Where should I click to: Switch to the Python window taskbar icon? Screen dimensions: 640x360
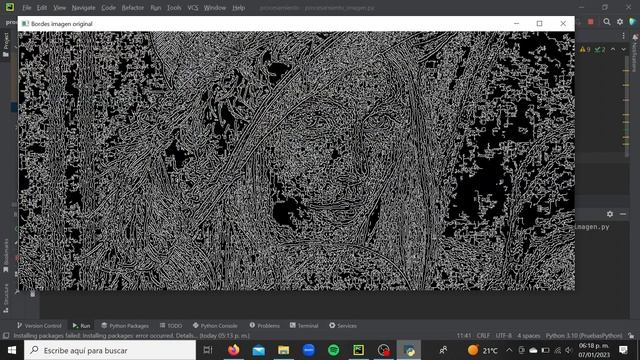tap(409, 350)
